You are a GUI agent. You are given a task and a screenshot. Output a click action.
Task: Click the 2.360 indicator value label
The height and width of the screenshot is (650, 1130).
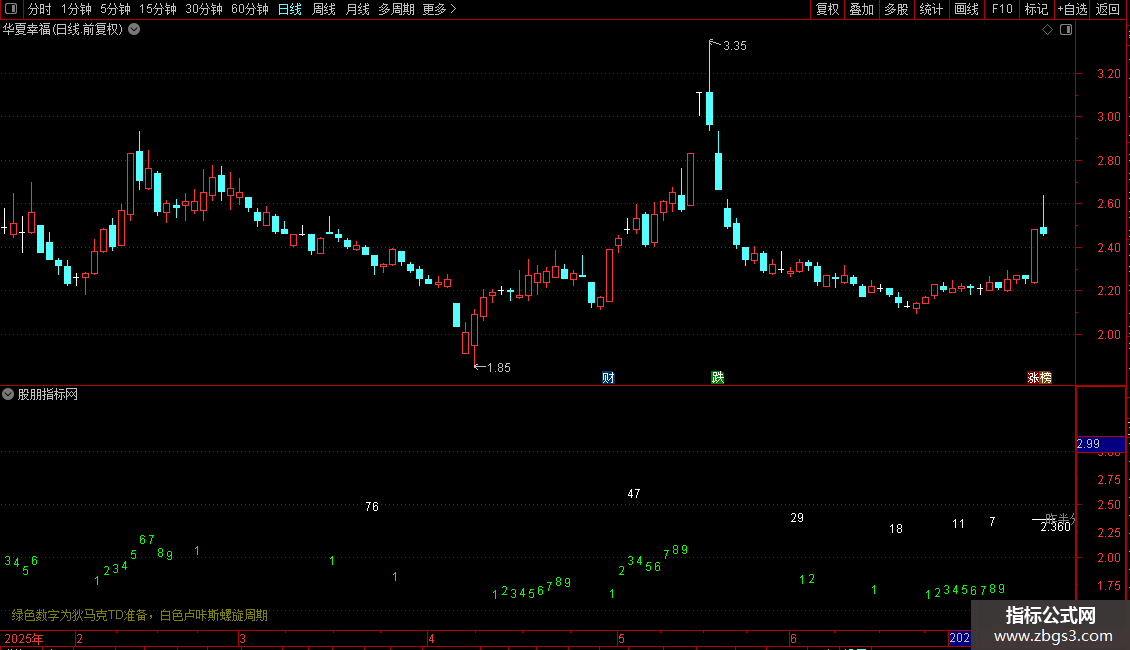coord(1055,527)
